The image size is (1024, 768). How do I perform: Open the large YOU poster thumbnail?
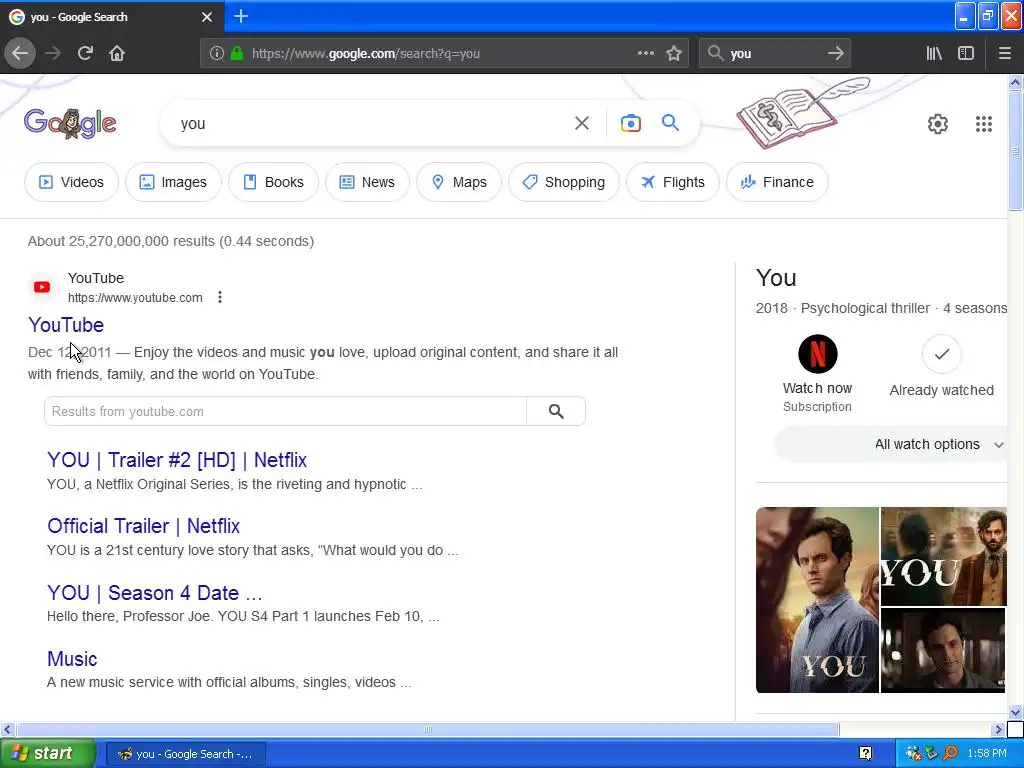(817, 600)
